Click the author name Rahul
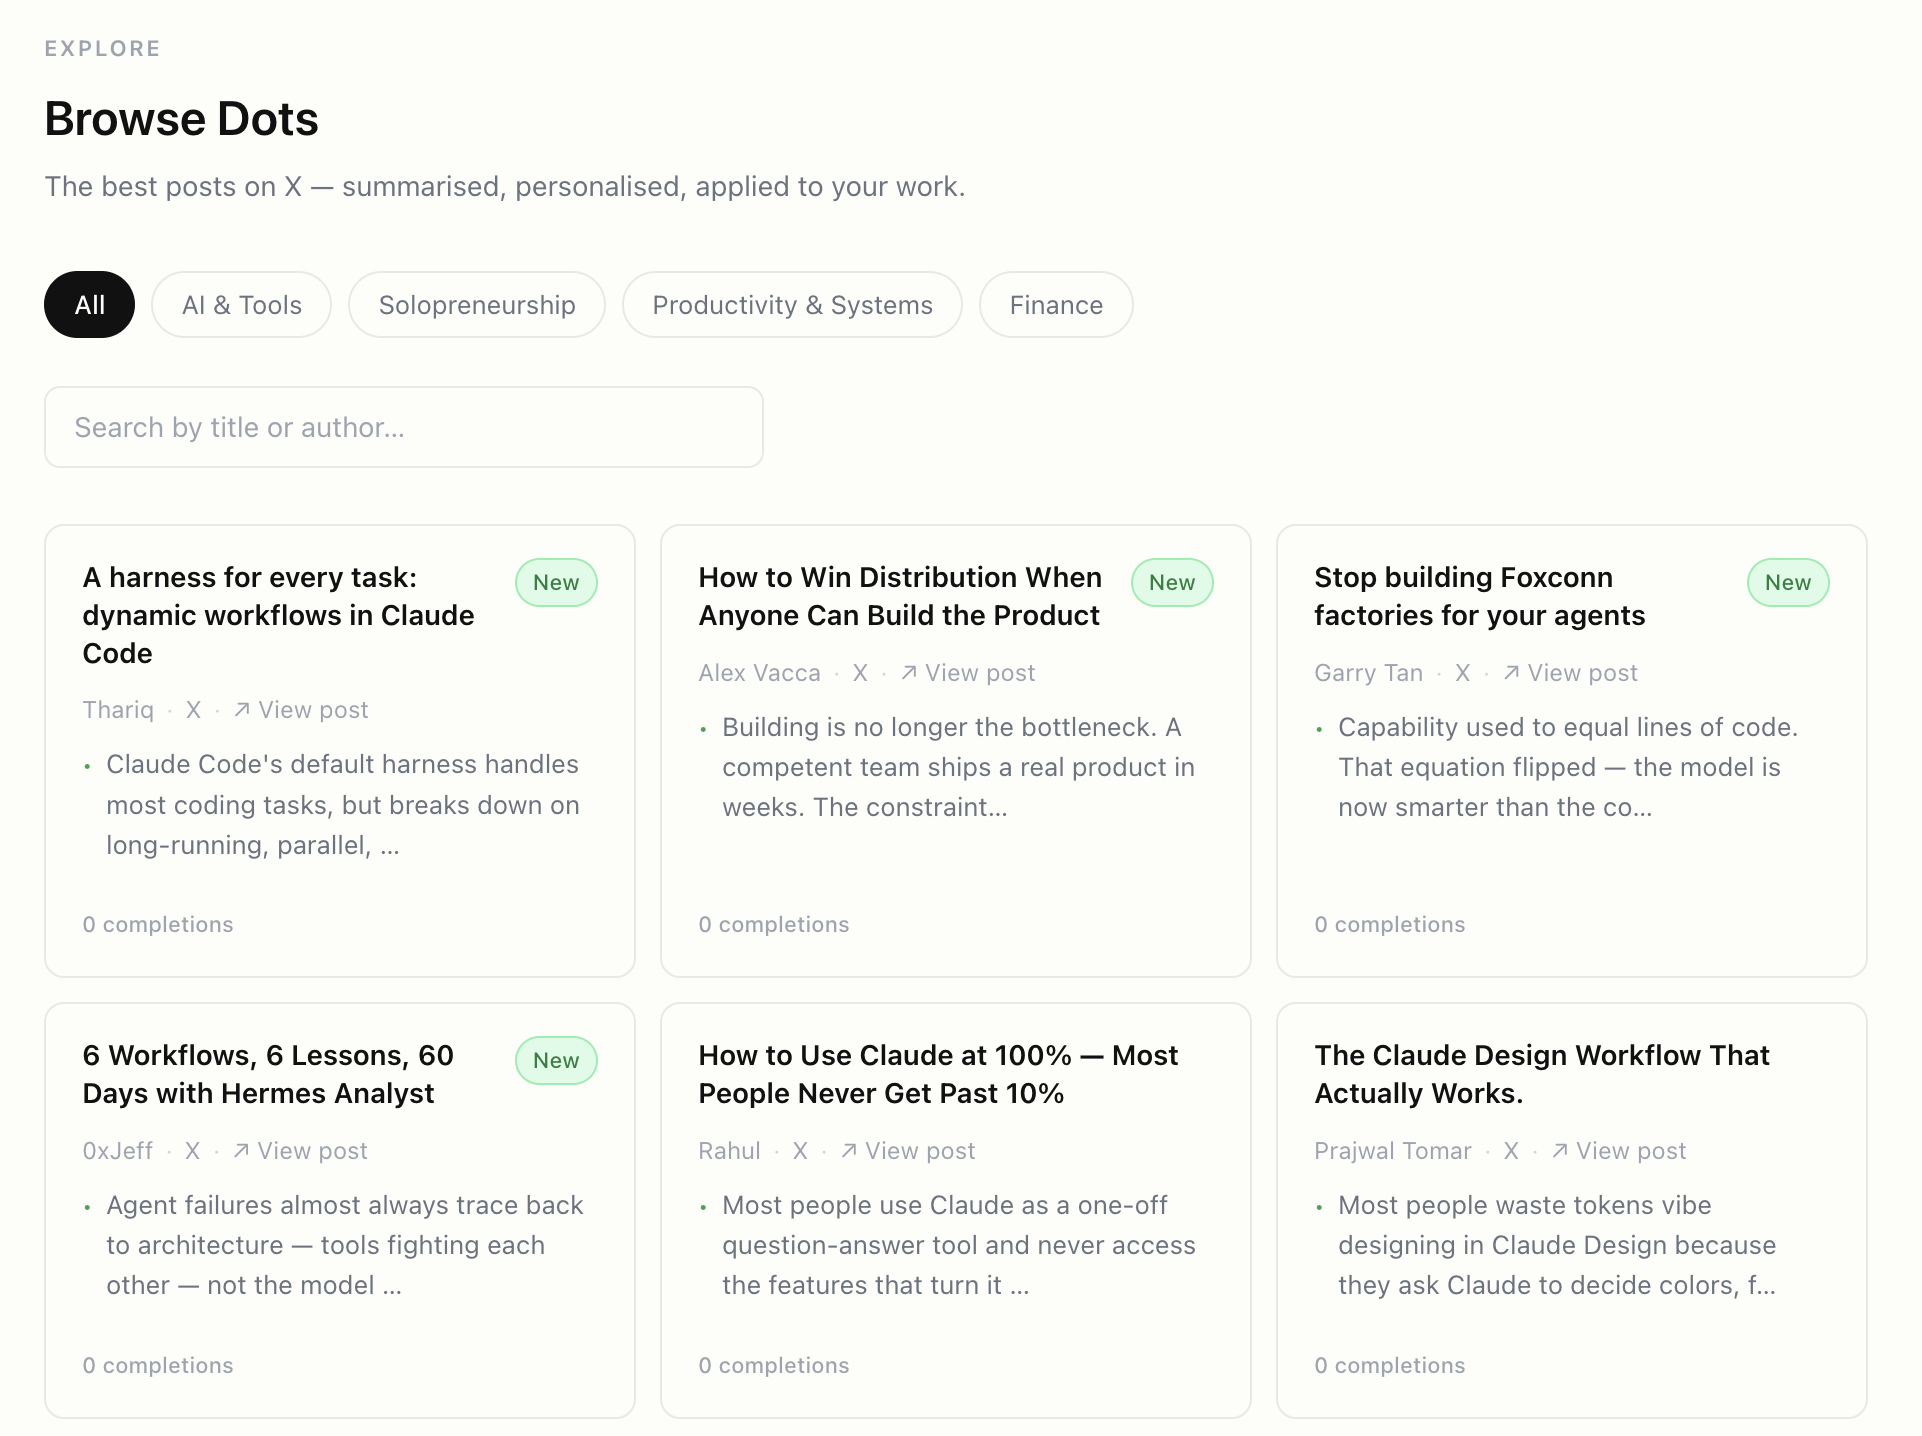Viewport: 1922px width, 1436px height. pyautogui.click(x=729, y=1151)
